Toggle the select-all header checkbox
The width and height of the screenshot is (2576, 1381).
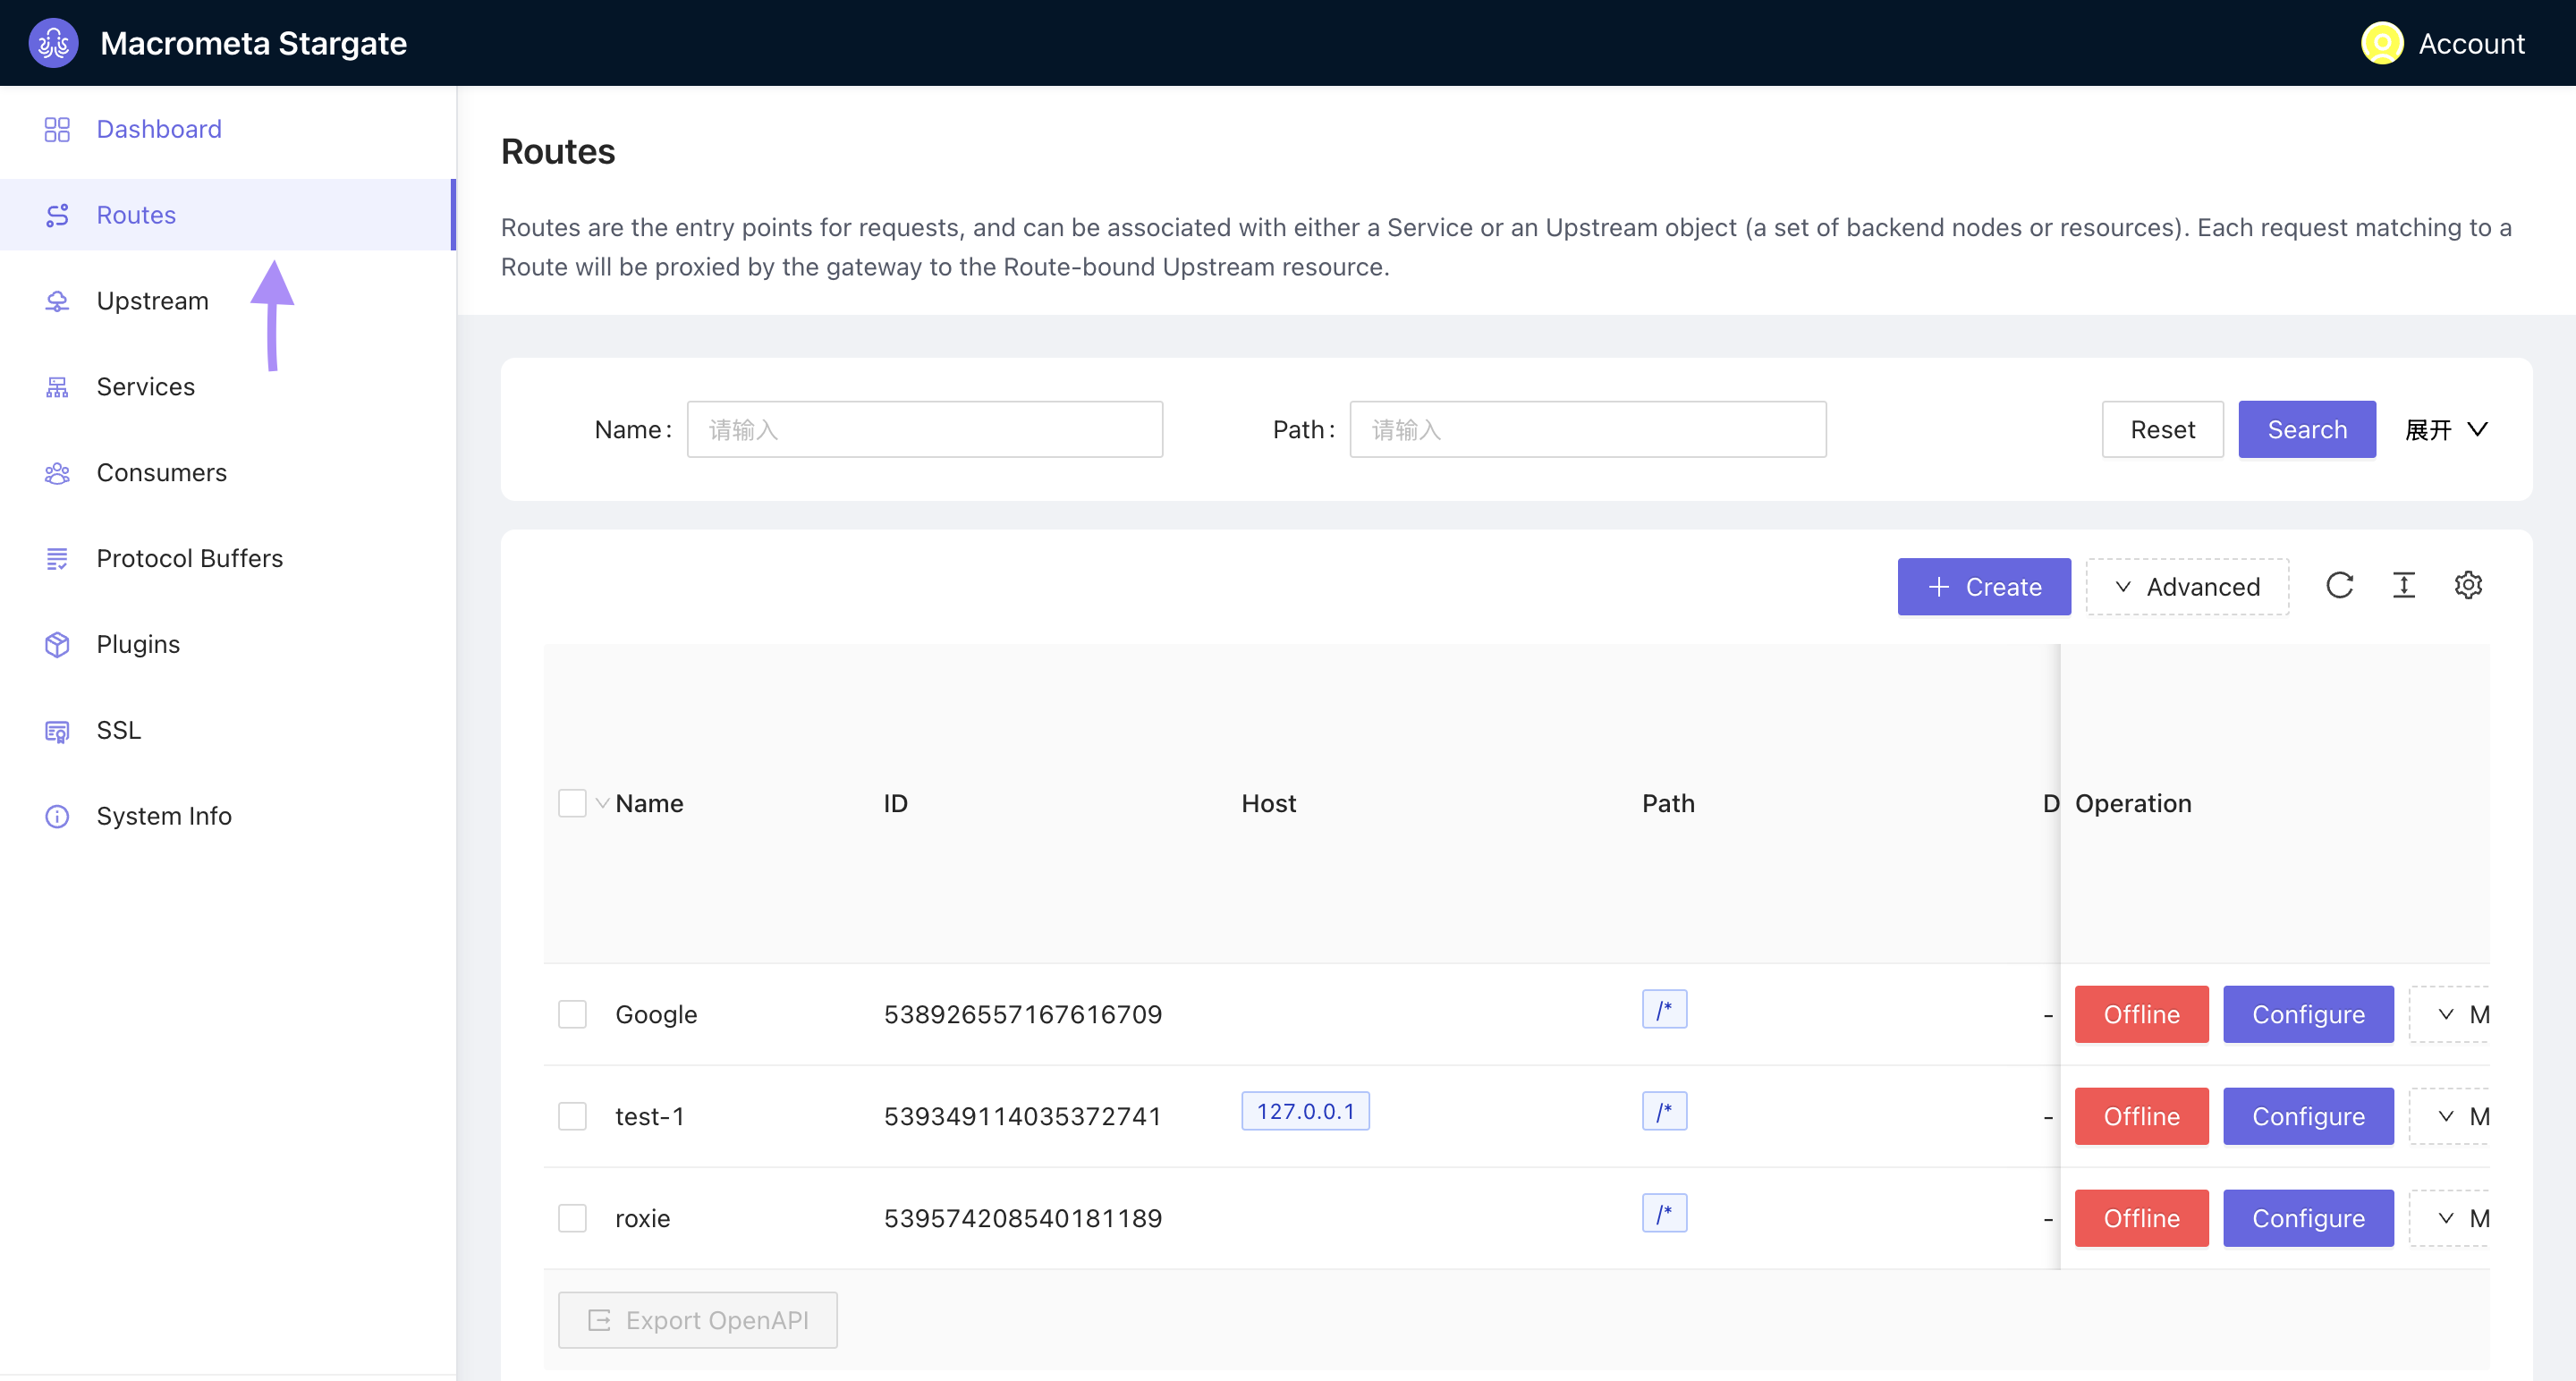[x=572, y=803]
